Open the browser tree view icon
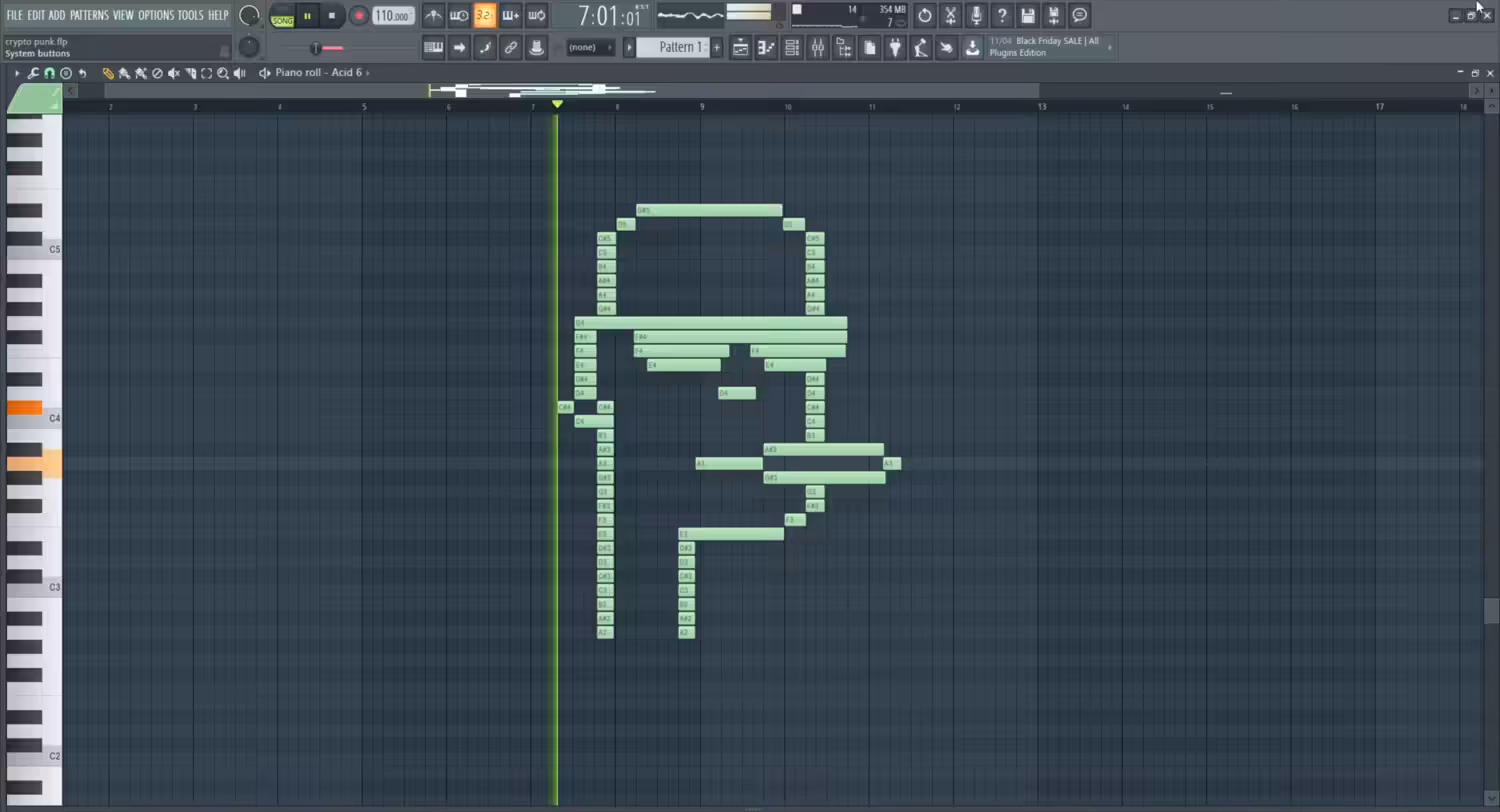The height and width of the screenshot is (812, 1500). pos(844,47)
